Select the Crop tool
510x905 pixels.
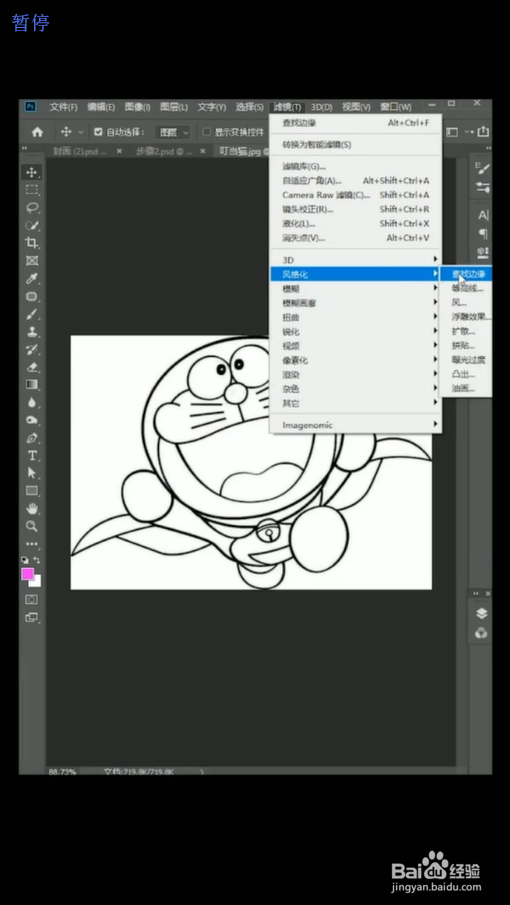pos(32,243)
